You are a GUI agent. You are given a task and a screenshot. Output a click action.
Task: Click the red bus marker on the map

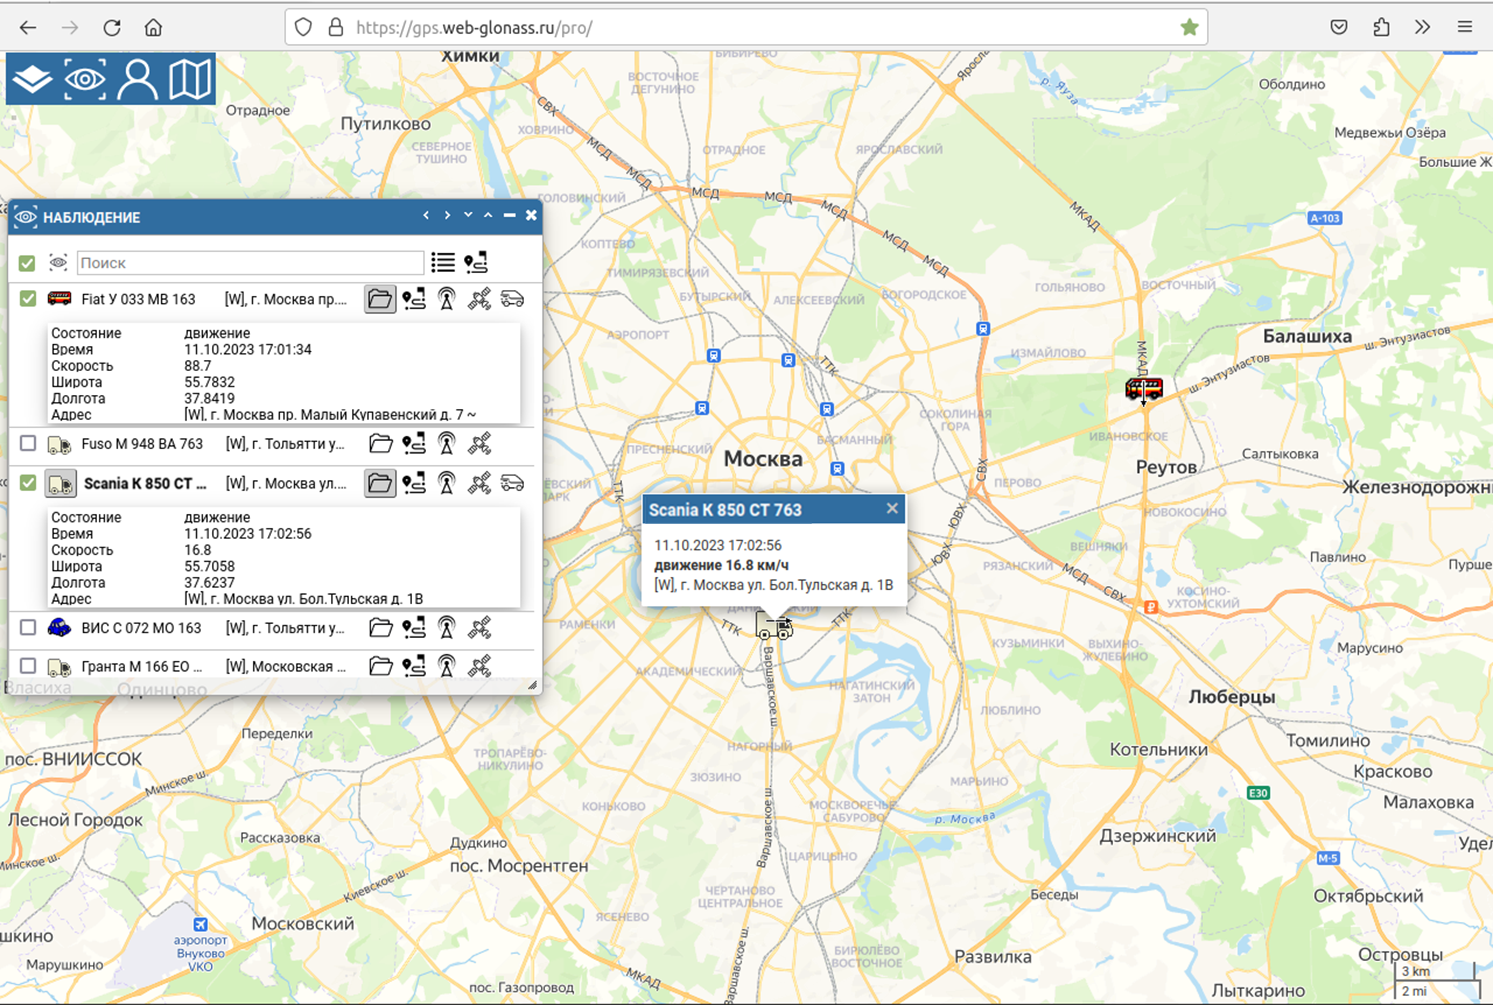(1143, 388)
